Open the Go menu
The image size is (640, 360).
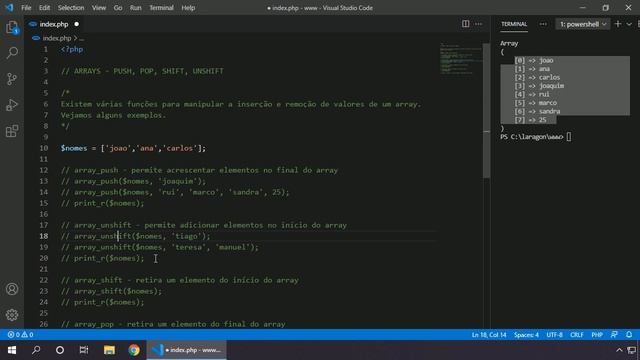click(118, 8)
